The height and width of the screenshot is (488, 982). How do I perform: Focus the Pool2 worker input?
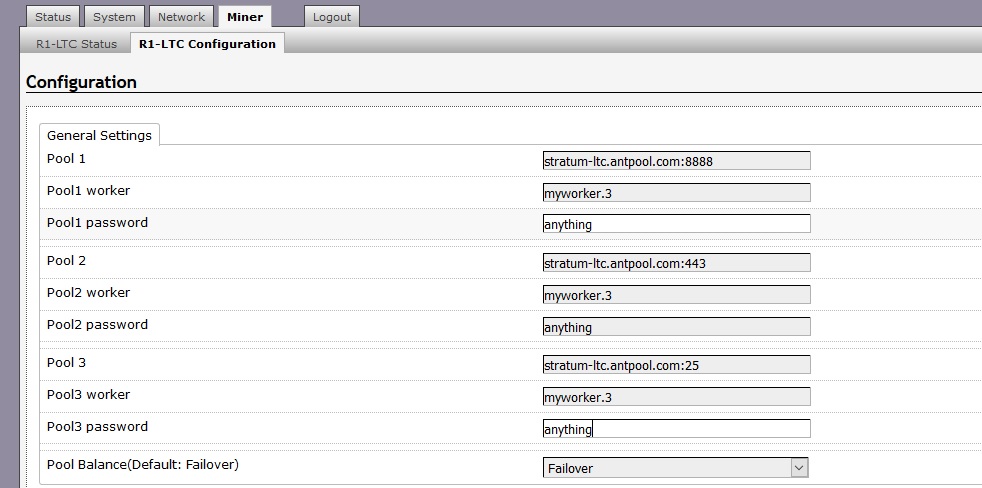pyautogui.click(x=676, y=295)
